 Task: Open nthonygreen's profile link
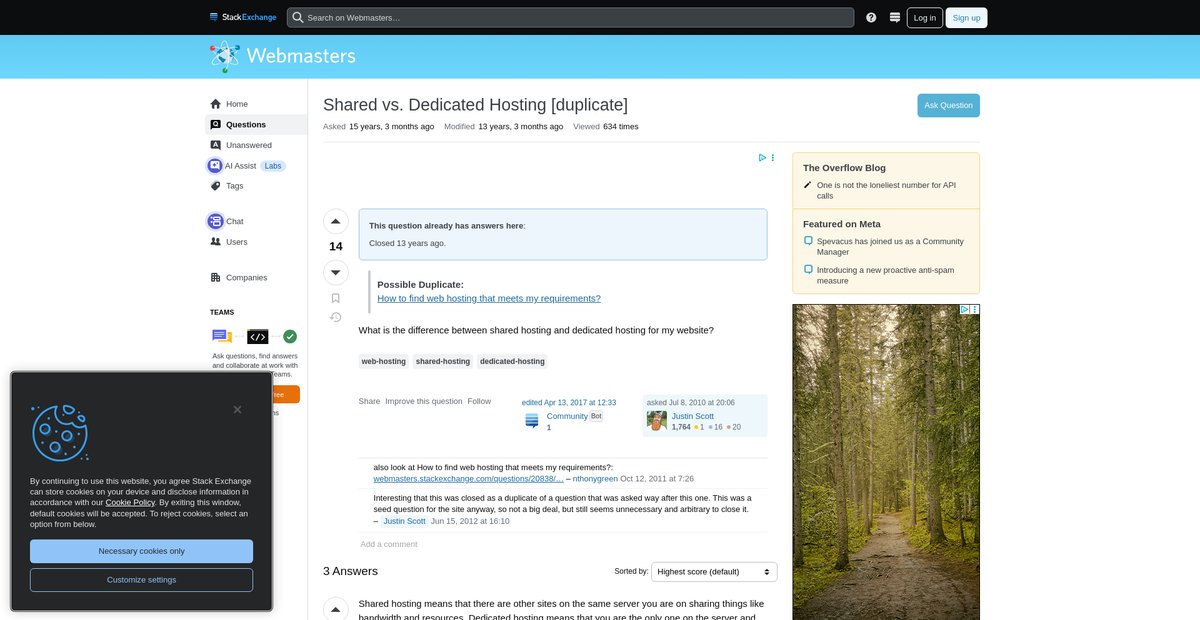click(x=595, y=479)
